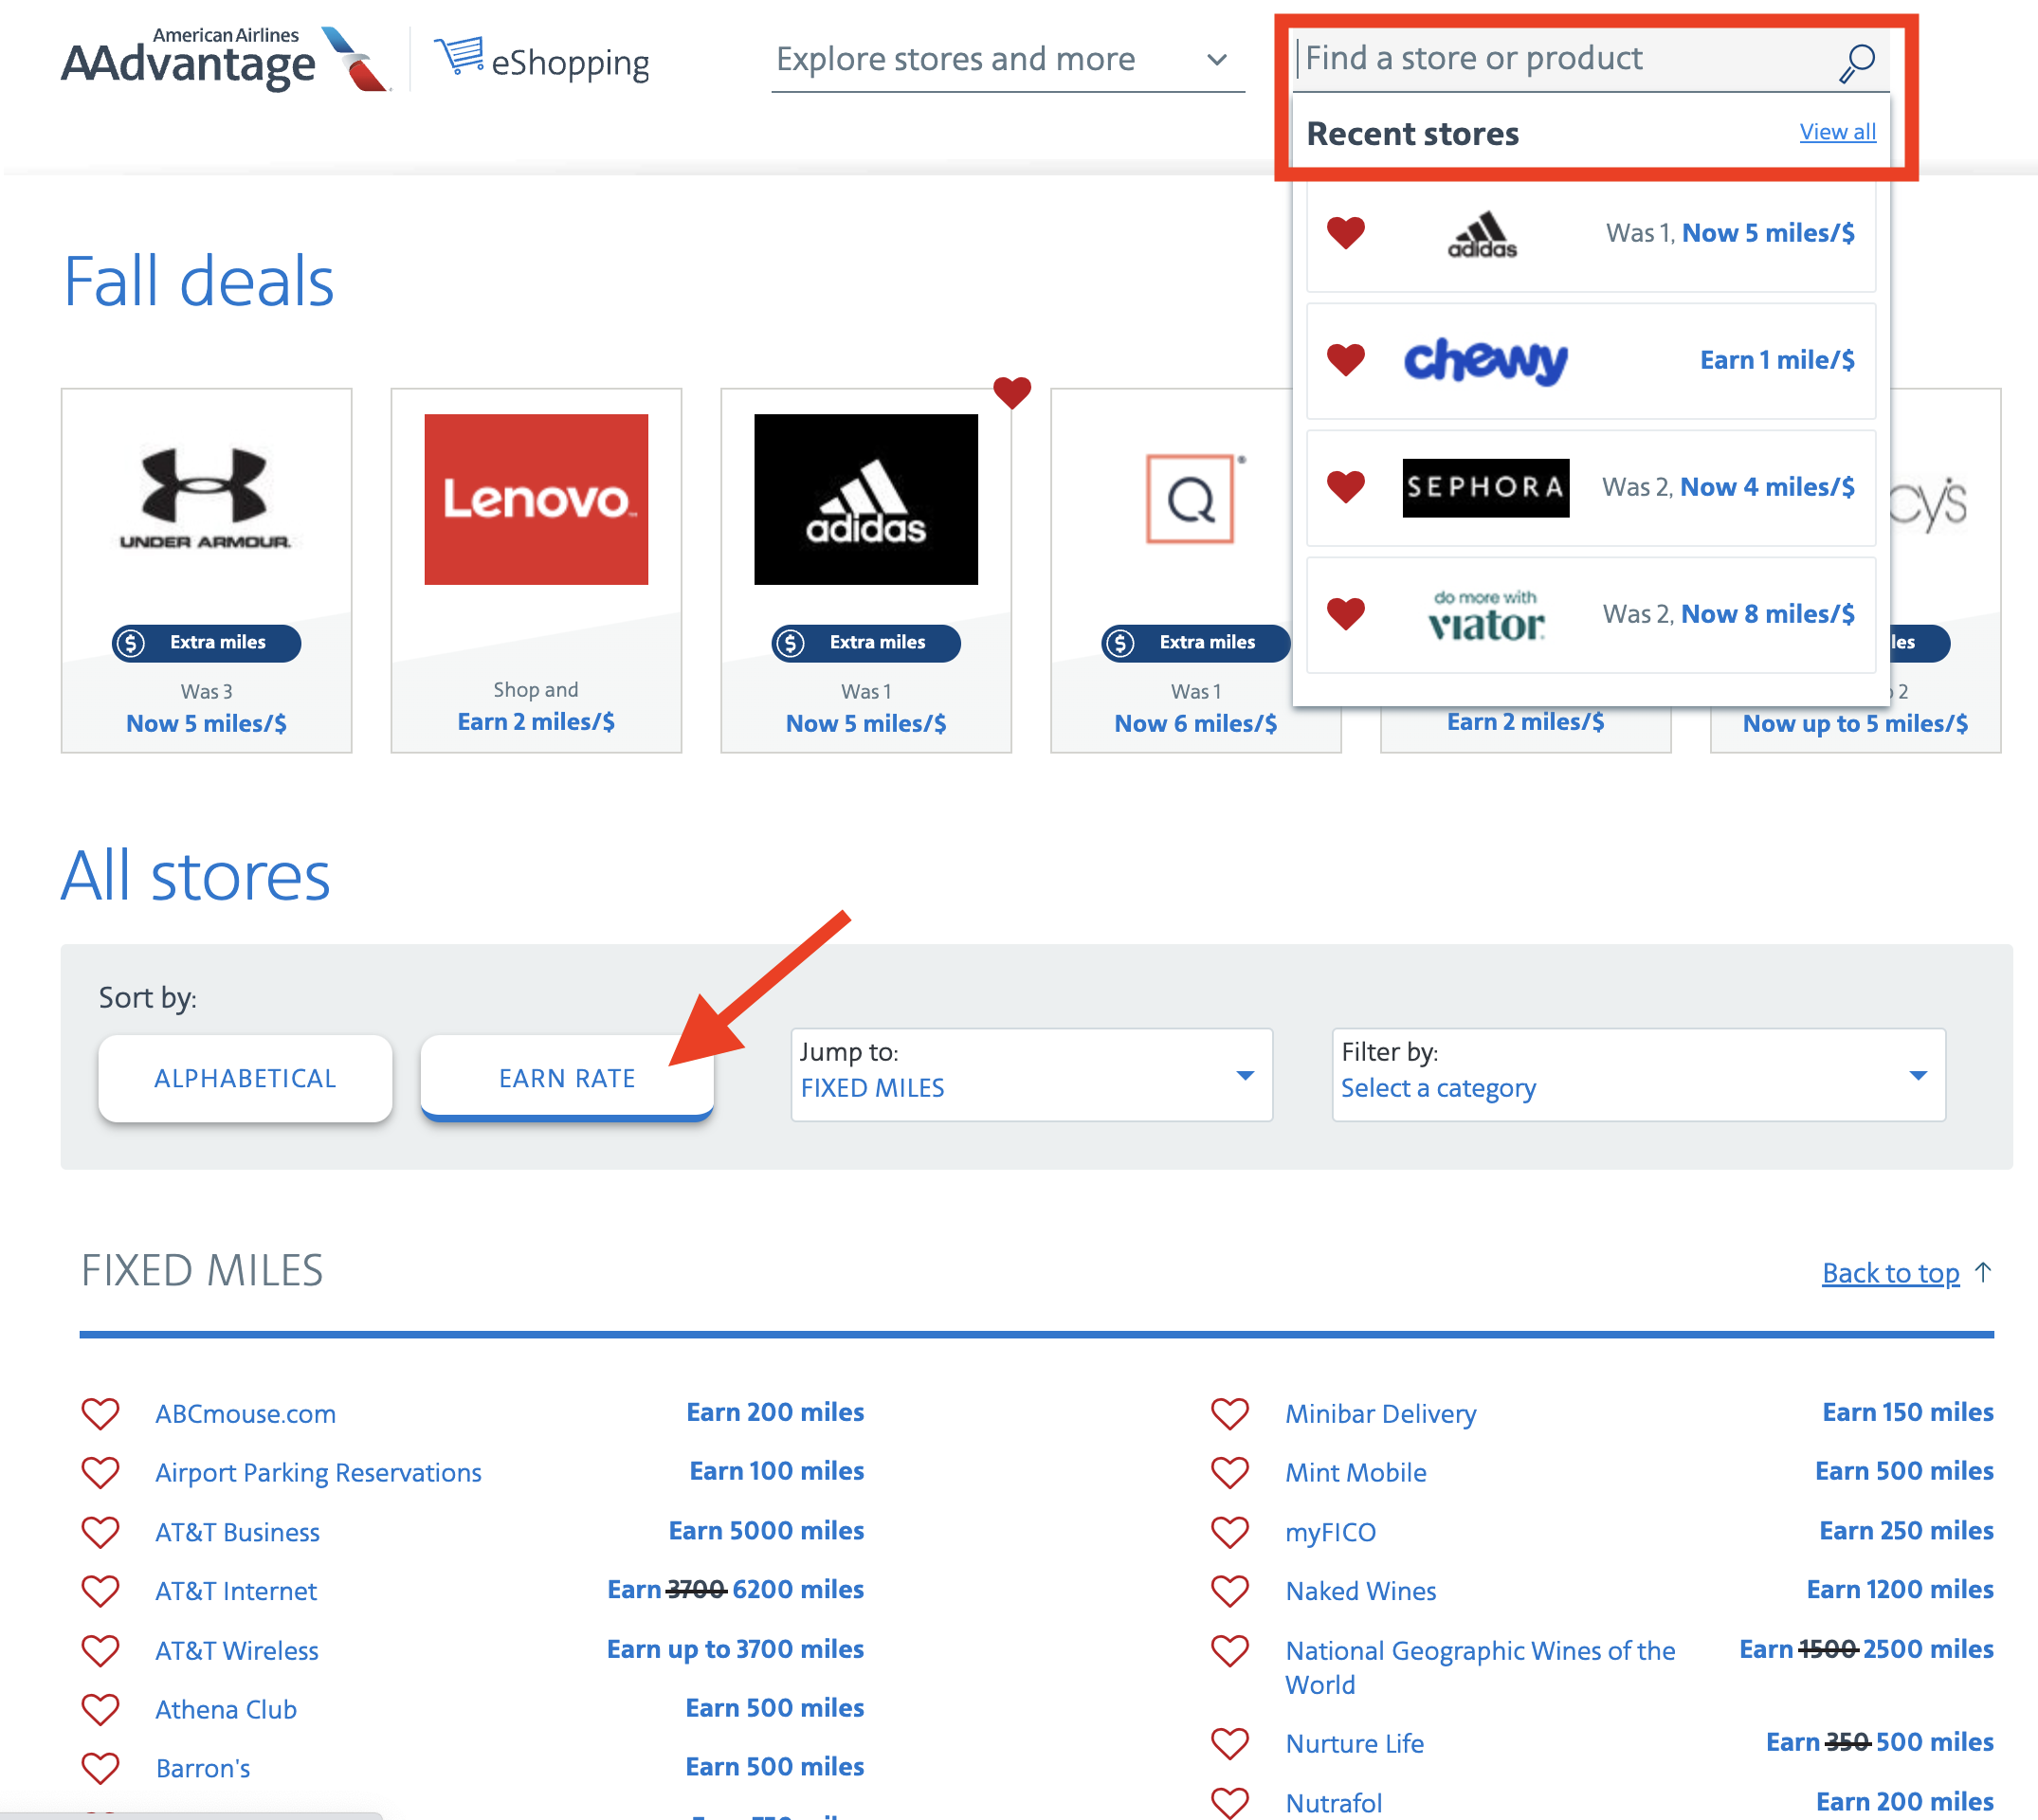This screenshot has width=2038, height=1820.
Task: Open the adidas logo in recent stores
Action: (x=1482, y=234)
